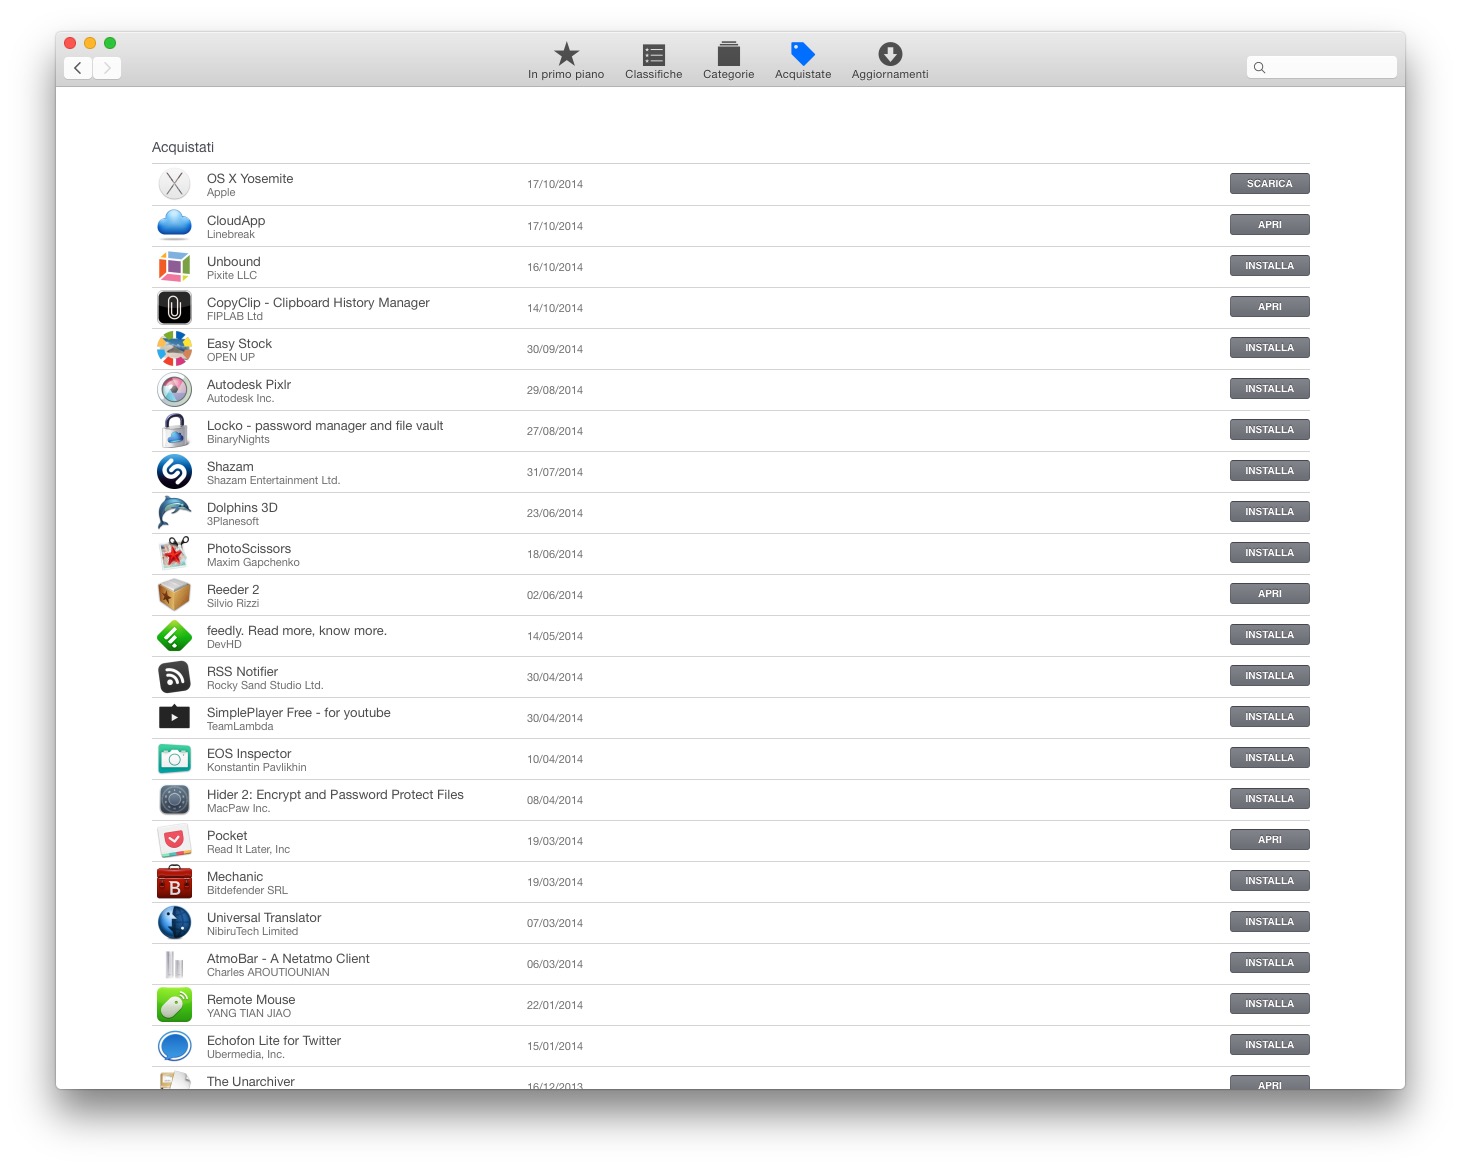Viewport: 1461px width, 1169px height.
Task: Click the Echofon Lite app icon
Action: click(x=174, y=1045)
